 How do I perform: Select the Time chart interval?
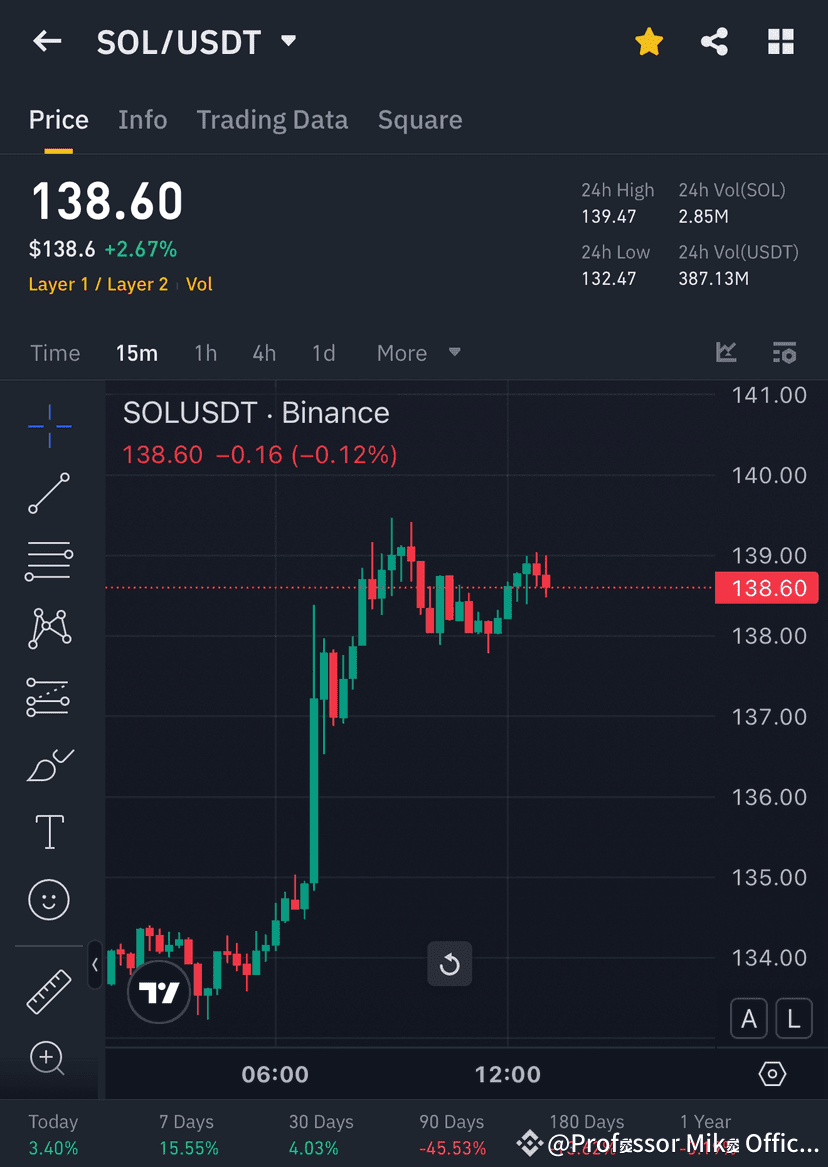[x=55, y=353]
